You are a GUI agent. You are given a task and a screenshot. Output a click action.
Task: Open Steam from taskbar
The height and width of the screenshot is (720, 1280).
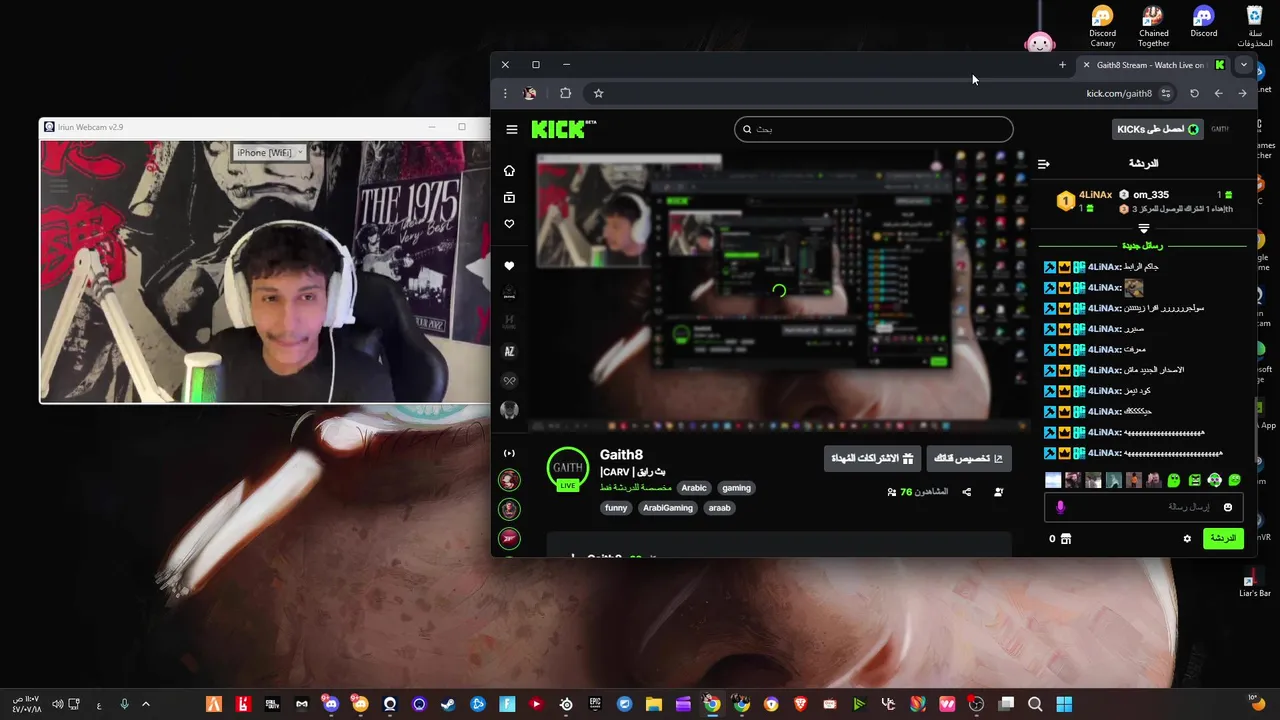[448, 704]
